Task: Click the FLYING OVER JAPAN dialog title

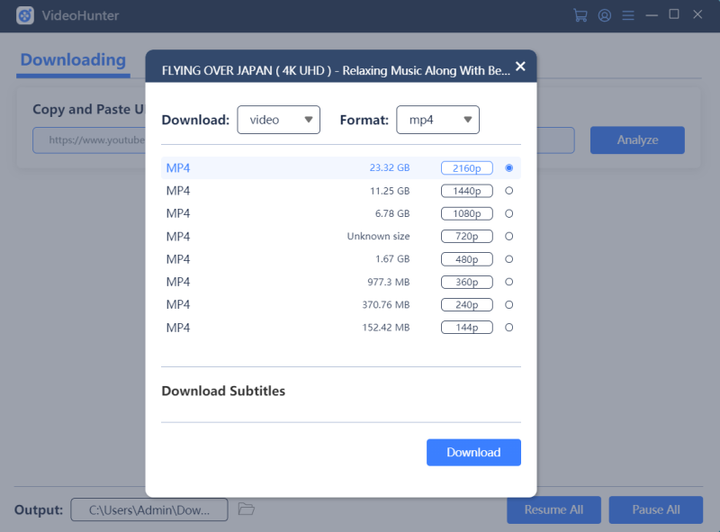Action: coord(336,70)
